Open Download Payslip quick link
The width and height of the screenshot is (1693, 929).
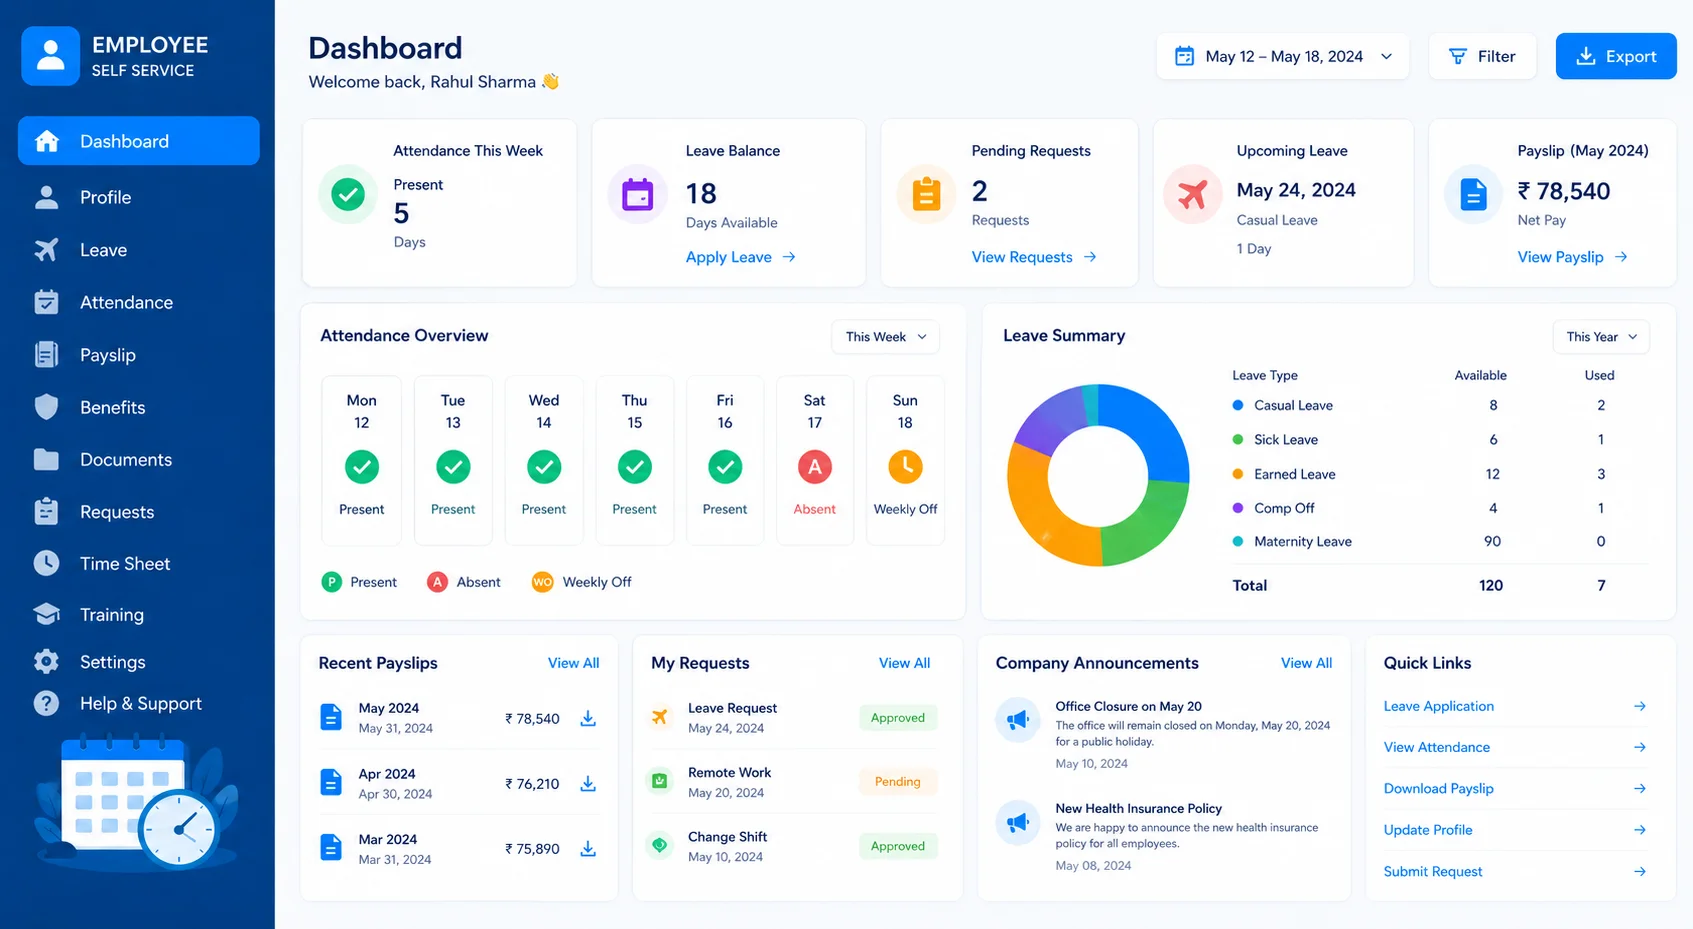pyautogui.click(x=1515, y=788)
